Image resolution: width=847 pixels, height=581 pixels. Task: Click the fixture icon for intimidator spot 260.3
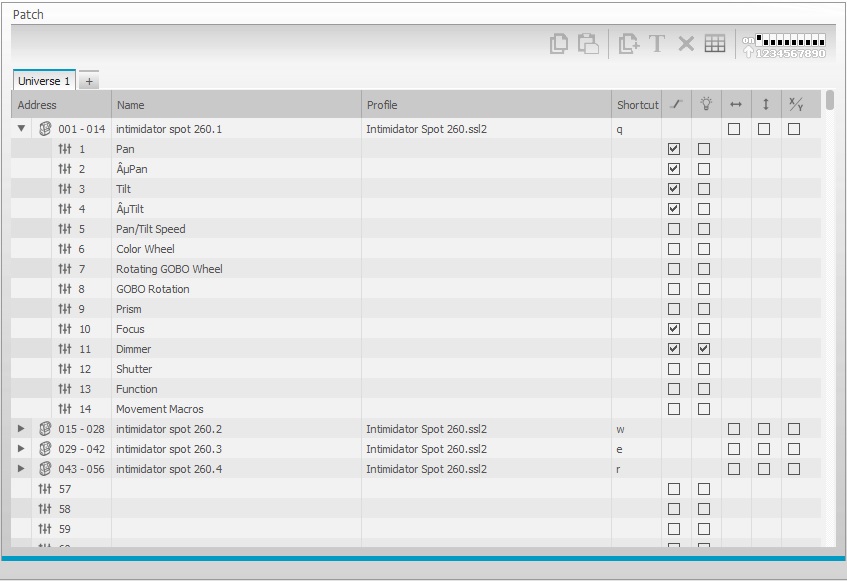(45, 449)
